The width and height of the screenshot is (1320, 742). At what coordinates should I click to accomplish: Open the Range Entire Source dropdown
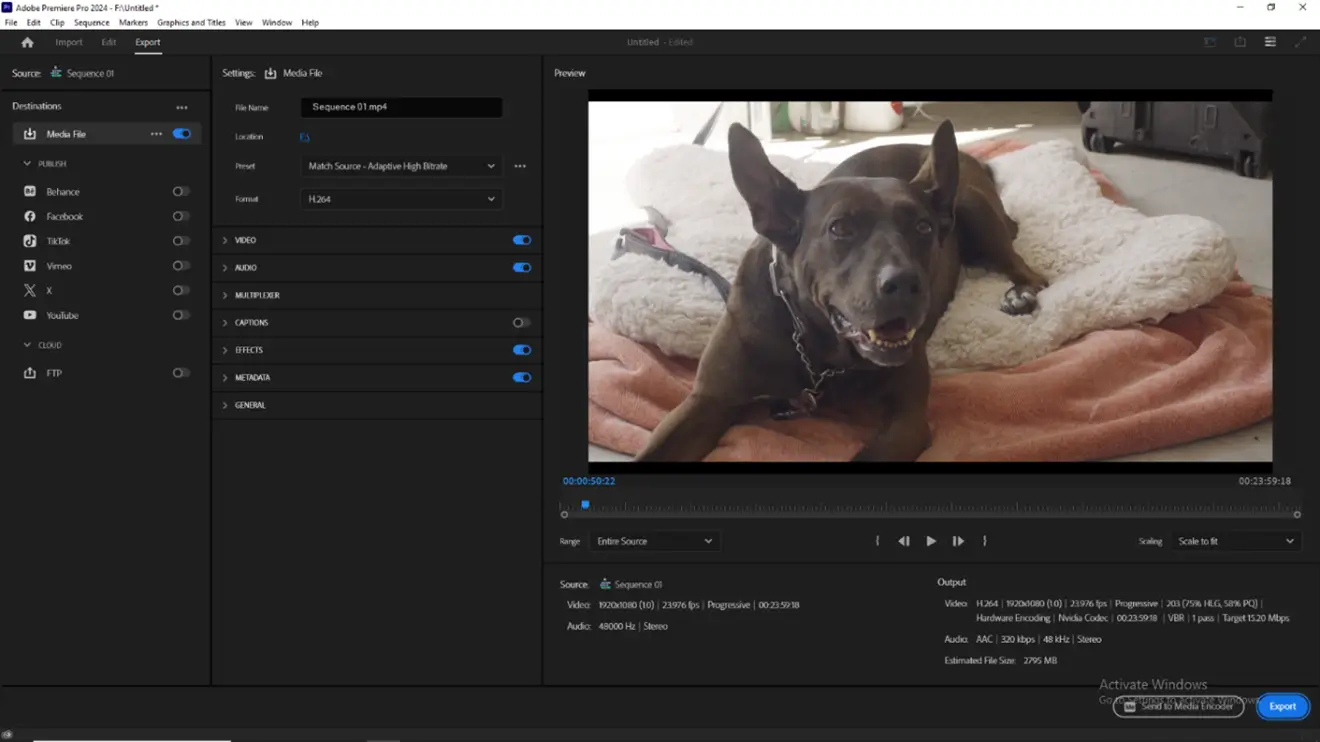coord(653,541)
